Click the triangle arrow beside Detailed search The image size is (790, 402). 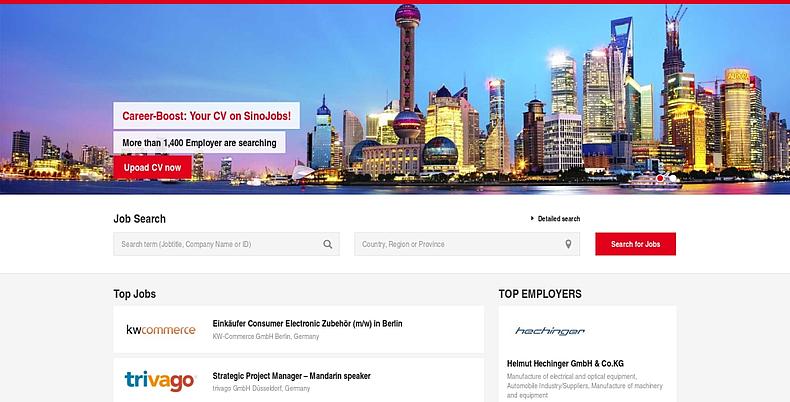[532, 219]
